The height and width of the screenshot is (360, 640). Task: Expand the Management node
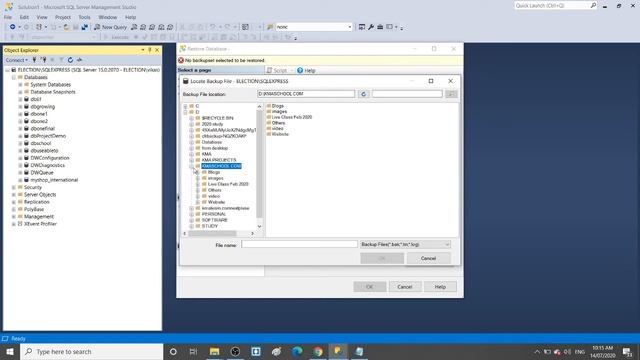13,217
